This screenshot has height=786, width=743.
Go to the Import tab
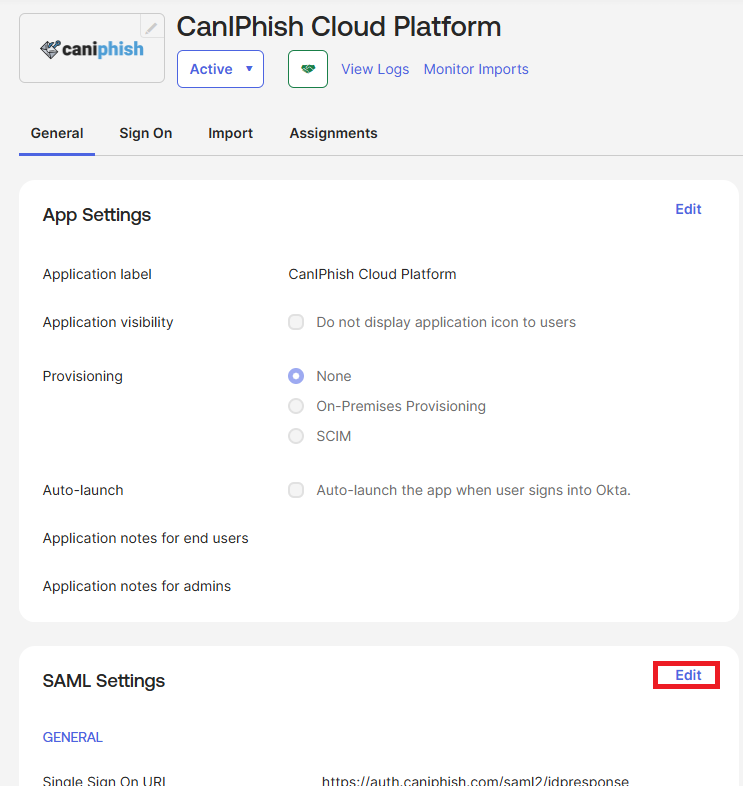pos(230,133)
